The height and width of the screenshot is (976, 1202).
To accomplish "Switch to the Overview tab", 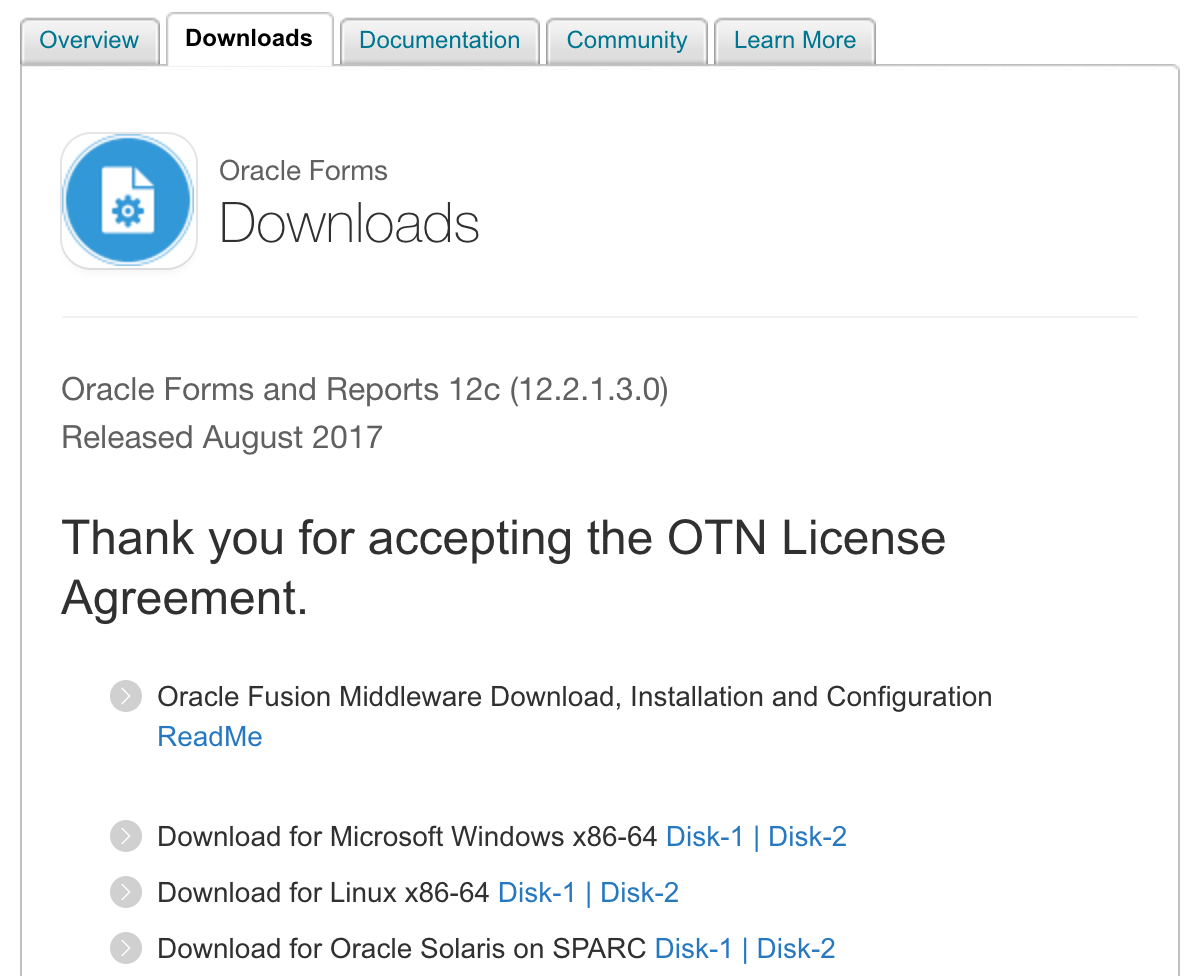I will coord(89,40).
